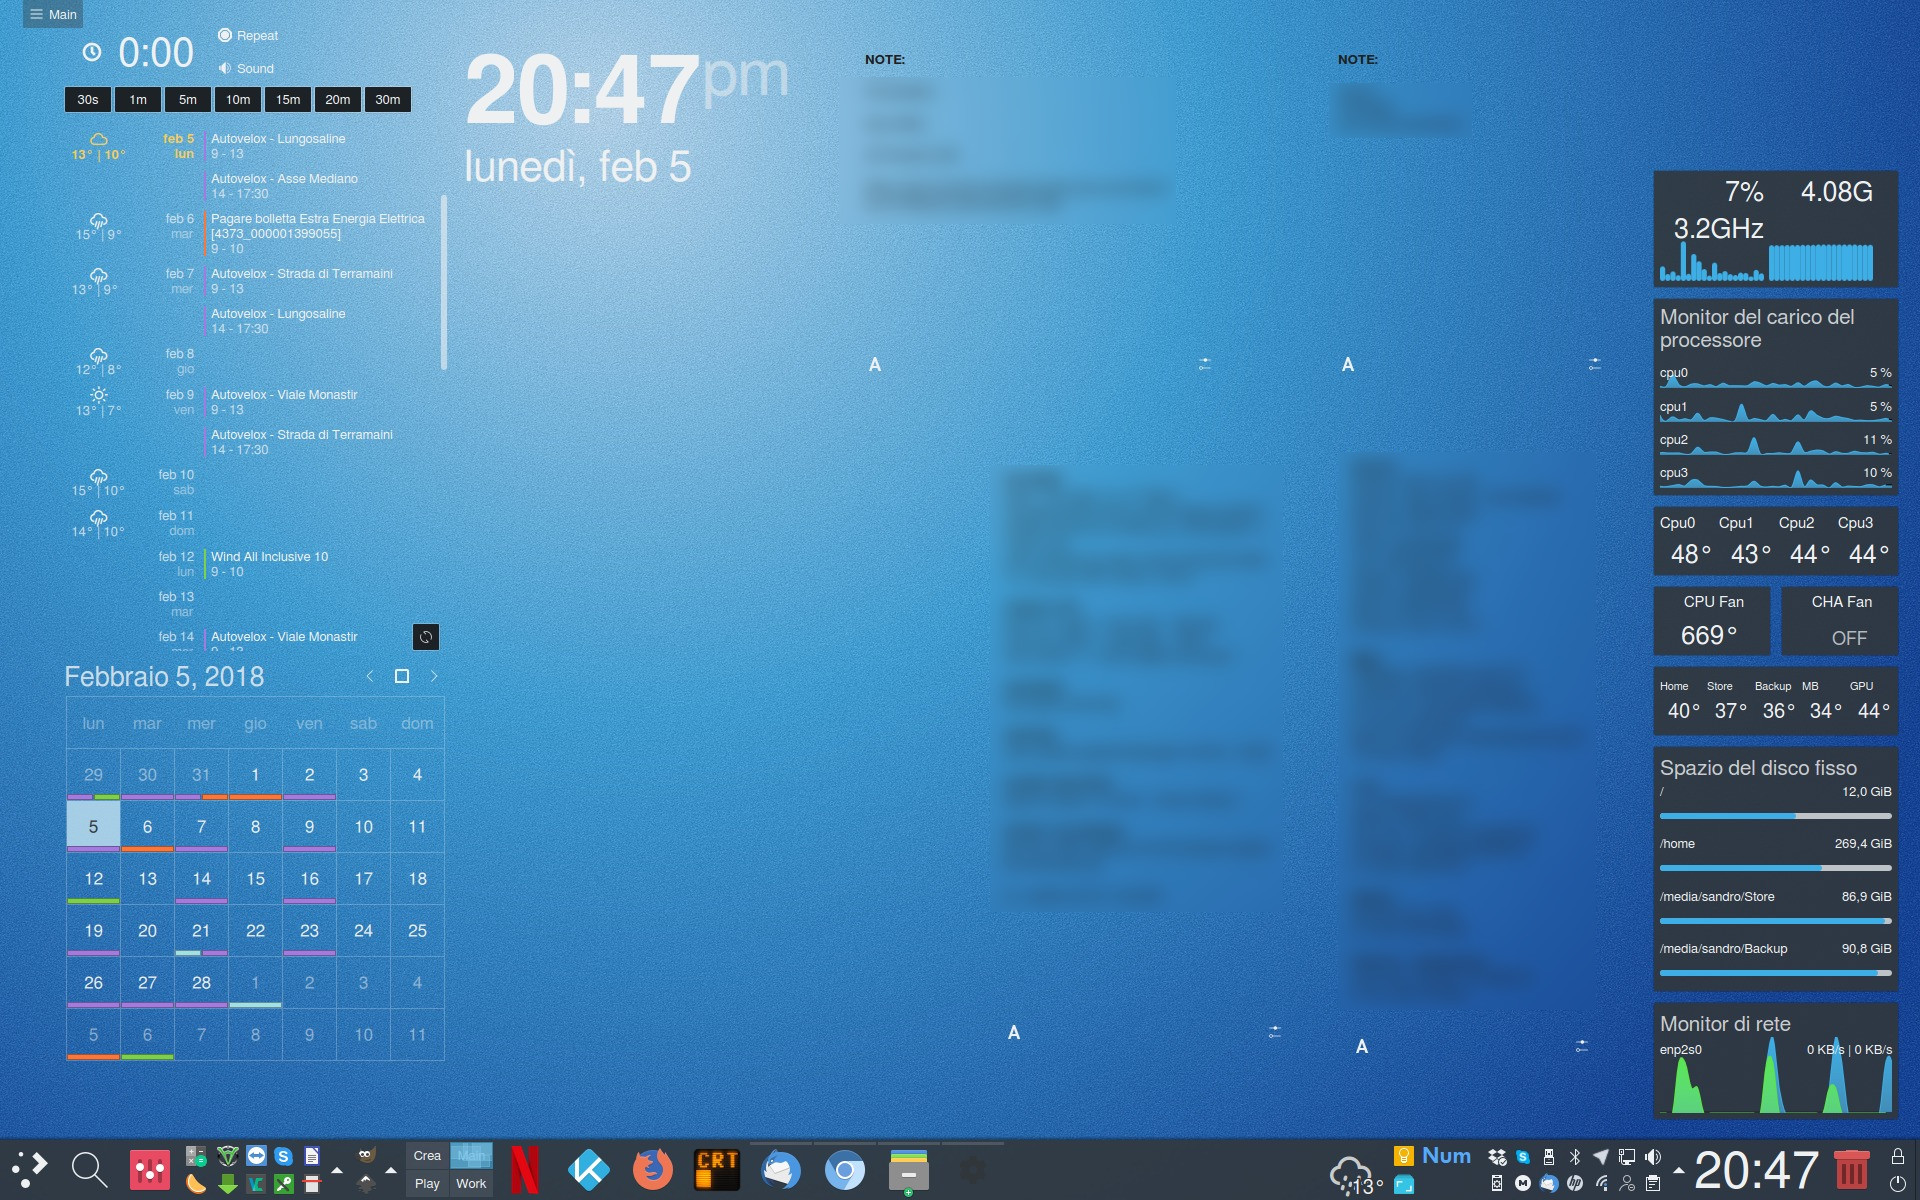Click the agenda list scrollbar

(x=443, y=282)
